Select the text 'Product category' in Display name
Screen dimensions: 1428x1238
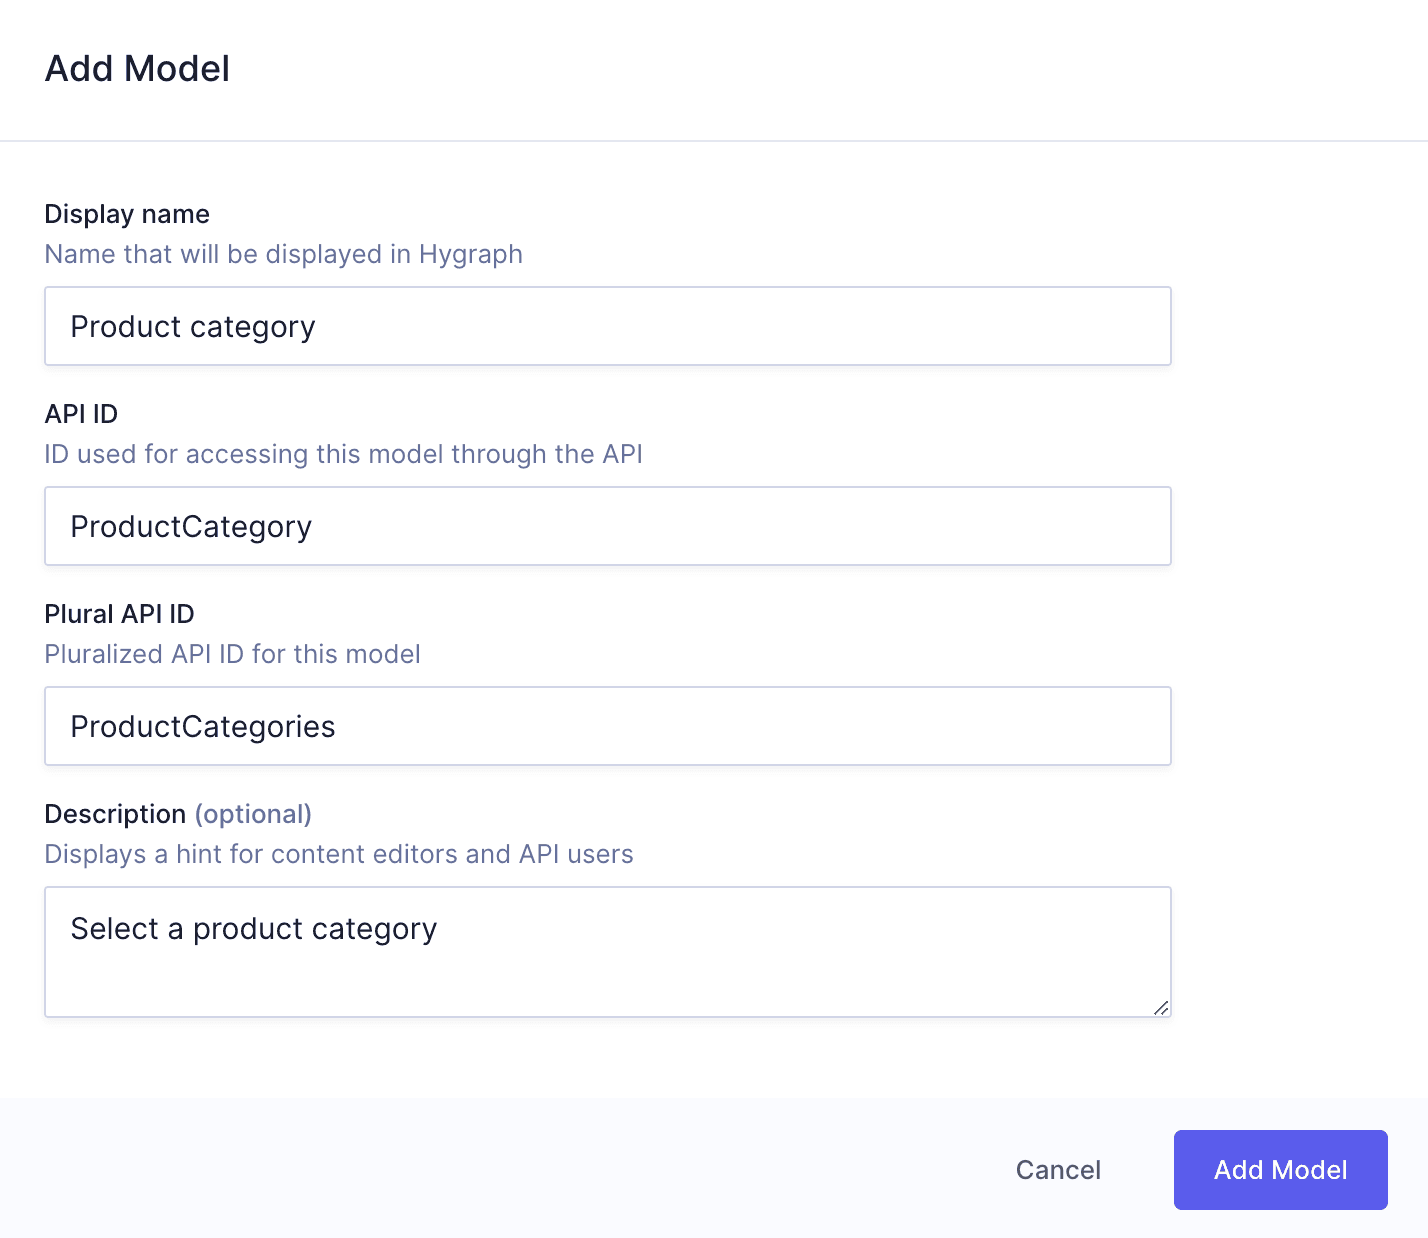[x=192, y=326]
